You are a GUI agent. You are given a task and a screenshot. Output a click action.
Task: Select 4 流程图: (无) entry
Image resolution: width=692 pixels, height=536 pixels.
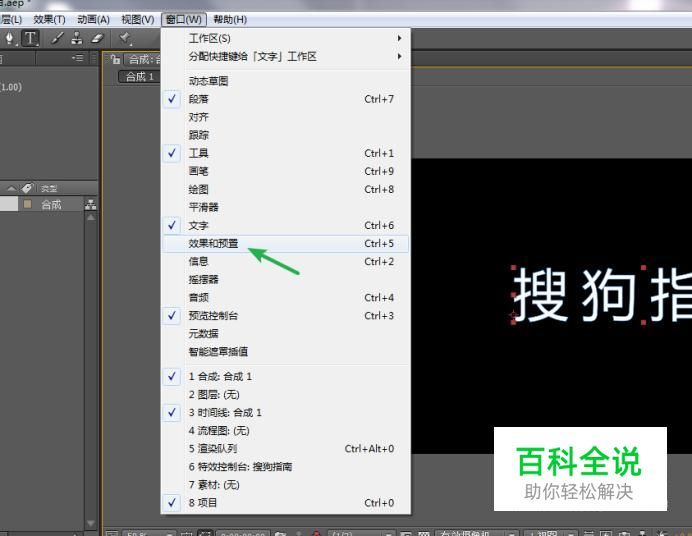286,431
